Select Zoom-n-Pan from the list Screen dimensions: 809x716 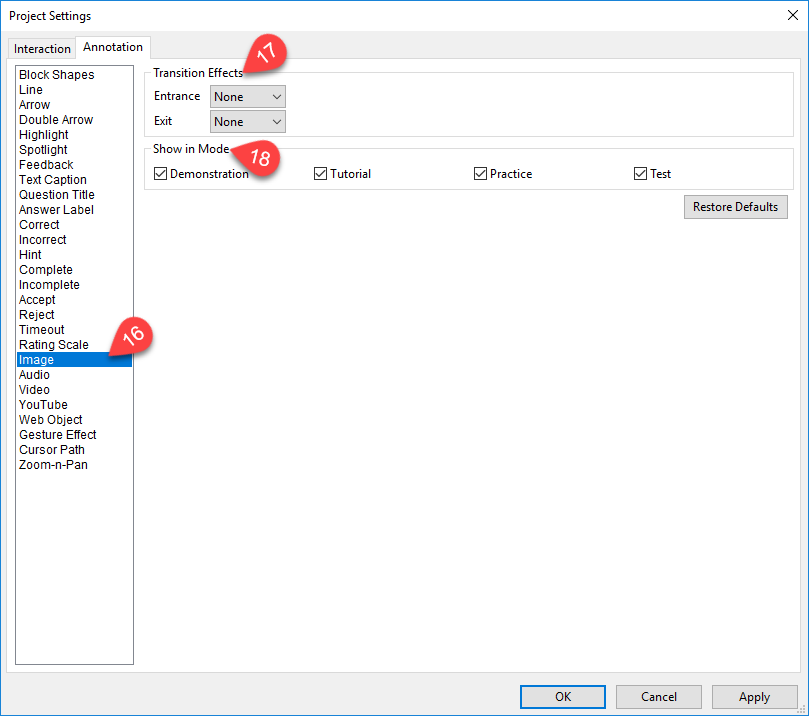[x=53, y=465]
